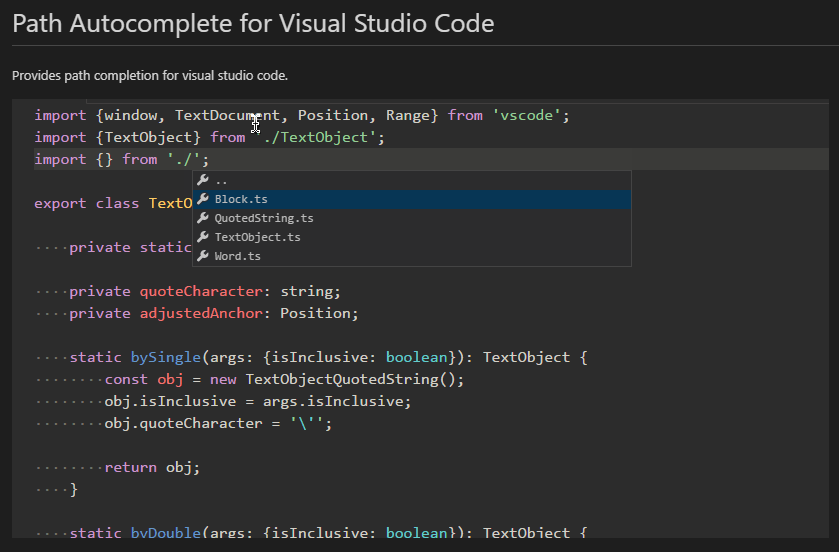Viewport: 839px width, 552px height.
Task: Choose Block.ts from autocomplete list
Action: (x=411, y=200)
